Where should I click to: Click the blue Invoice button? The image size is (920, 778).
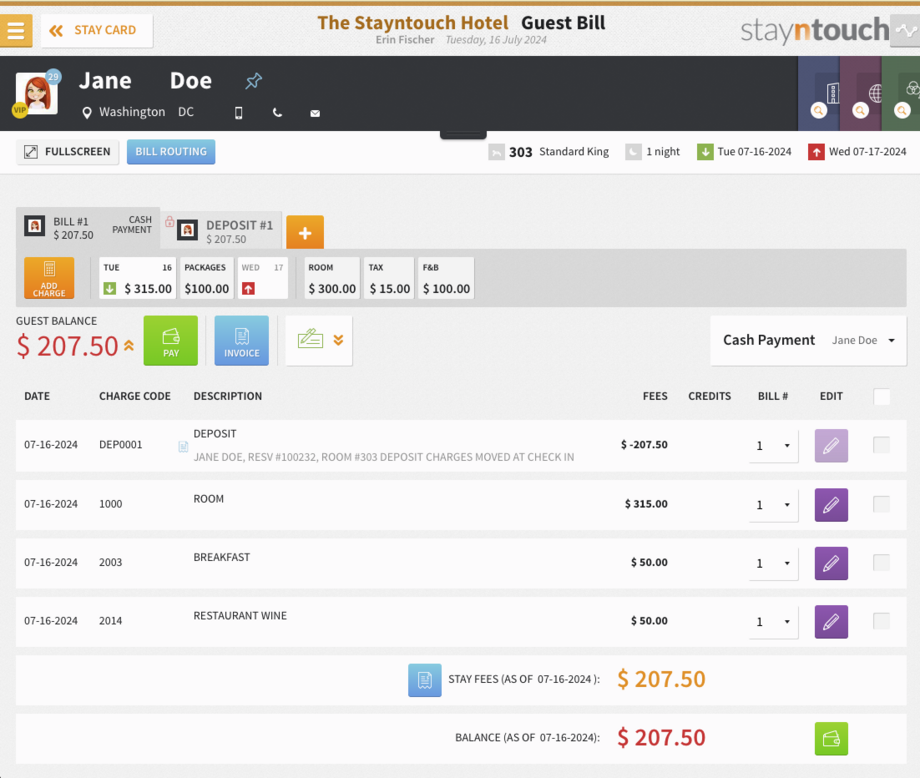[x=242, y=341]
